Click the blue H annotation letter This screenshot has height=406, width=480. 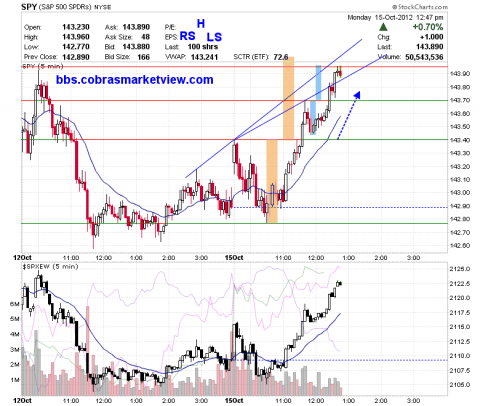coord(201,24)
